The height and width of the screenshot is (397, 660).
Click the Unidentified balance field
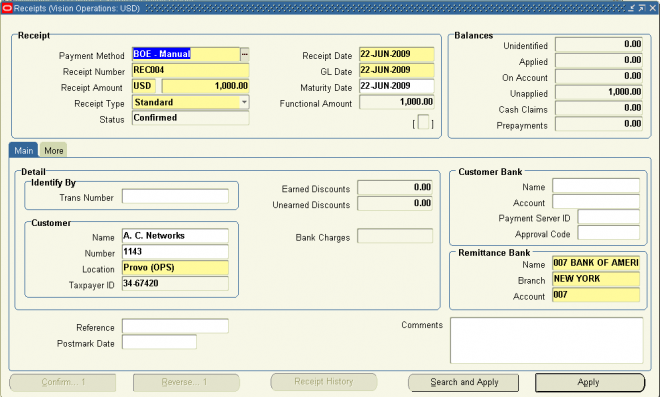pos(599,45)
